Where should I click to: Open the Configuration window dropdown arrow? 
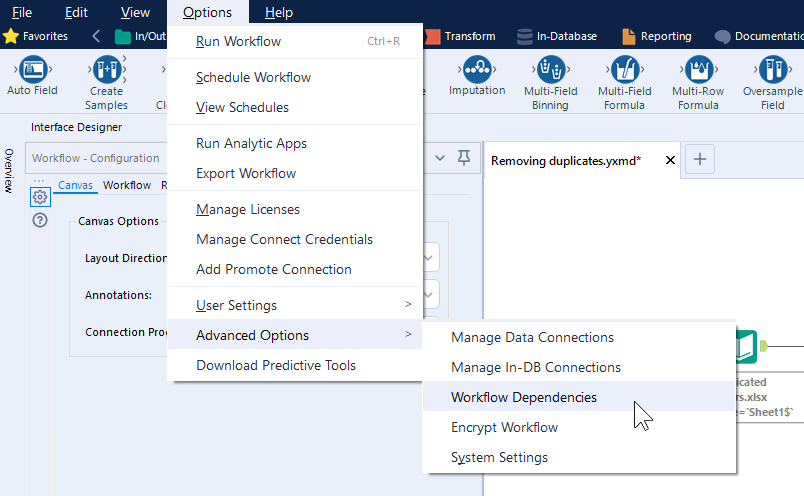(x=441, y=158)
